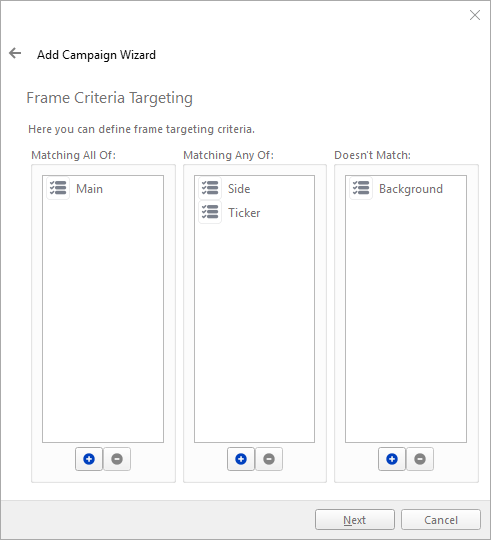The height and width of the screenshot is (540, 491).
Task: Click the Background criteria list icon
Action: pos(361,188)
